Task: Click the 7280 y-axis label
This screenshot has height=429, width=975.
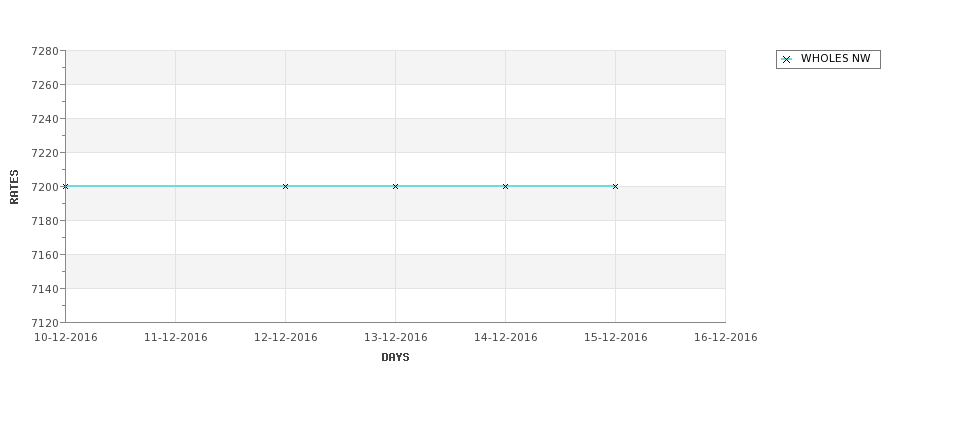Action: (x=45, y=51)
